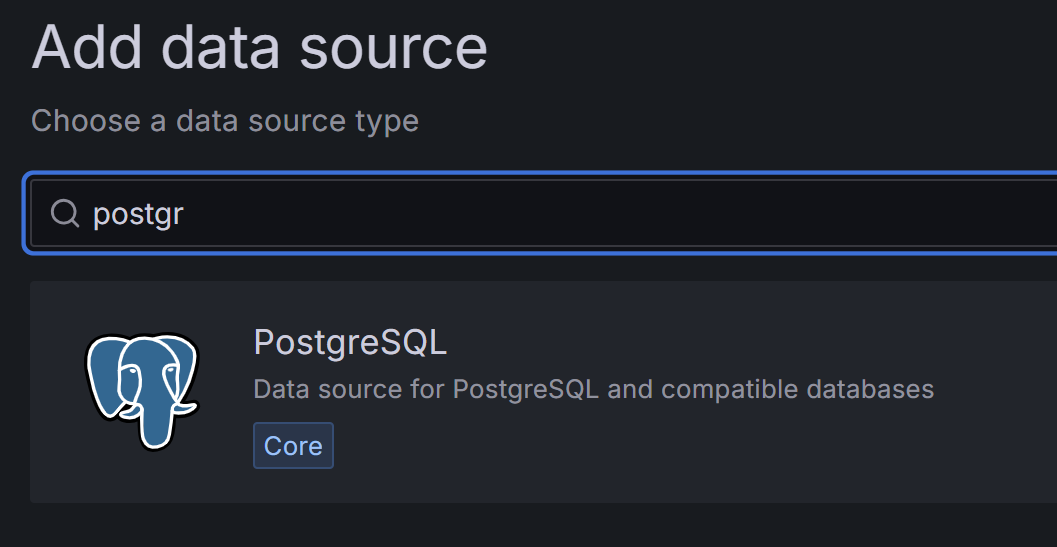Viewport: 1057px width, 547px height.
Task: Click the blue elephant head icon
Action: pos(142,391)
